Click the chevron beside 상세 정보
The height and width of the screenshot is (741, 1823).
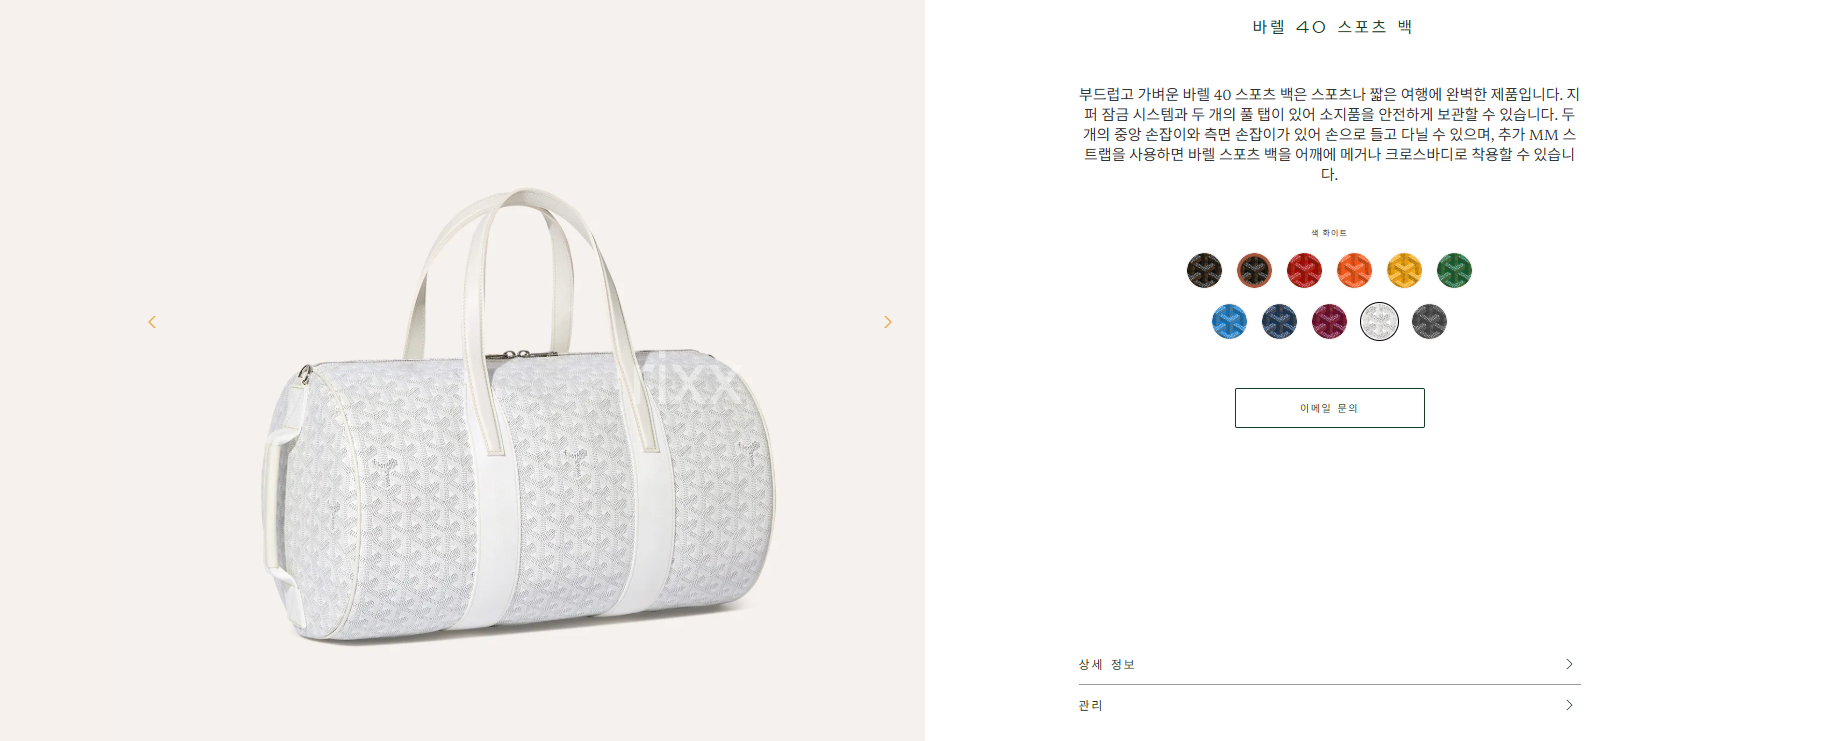point(1569,664)
